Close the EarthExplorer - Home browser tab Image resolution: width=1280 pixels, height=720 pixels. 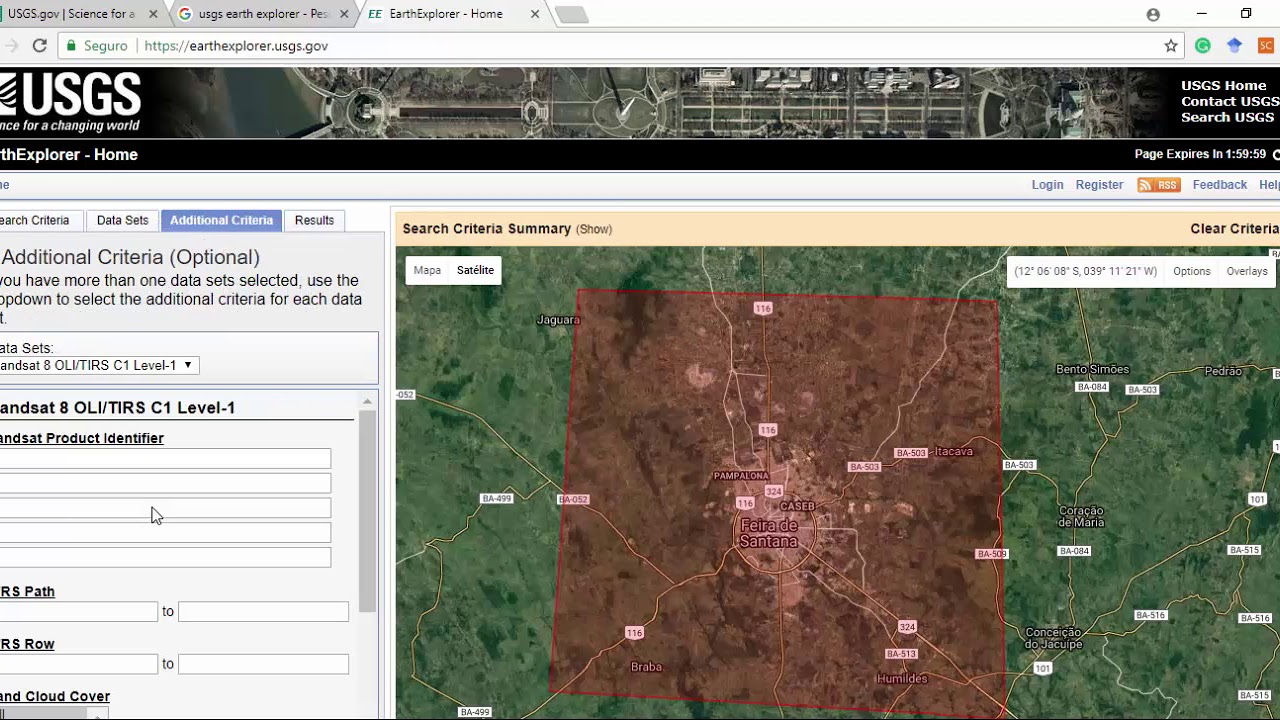(535, 14)
